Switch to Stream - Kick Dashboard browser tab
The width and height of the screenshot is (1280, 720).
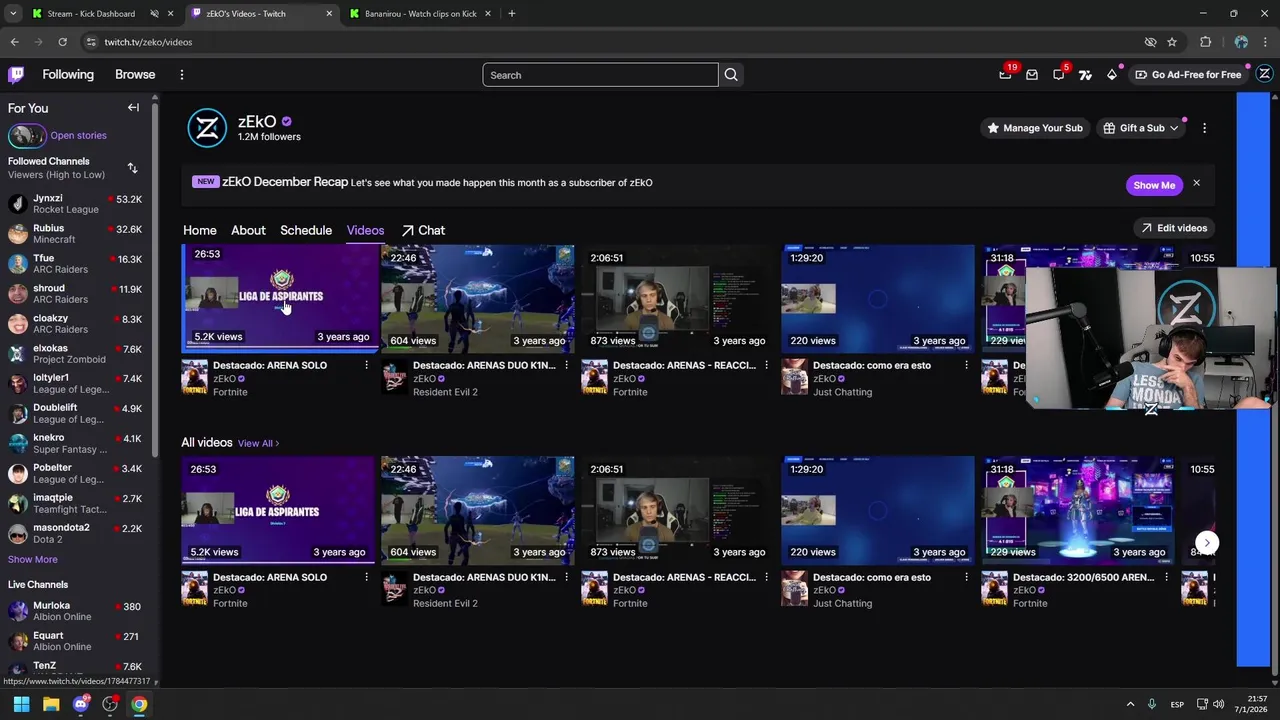90,14
